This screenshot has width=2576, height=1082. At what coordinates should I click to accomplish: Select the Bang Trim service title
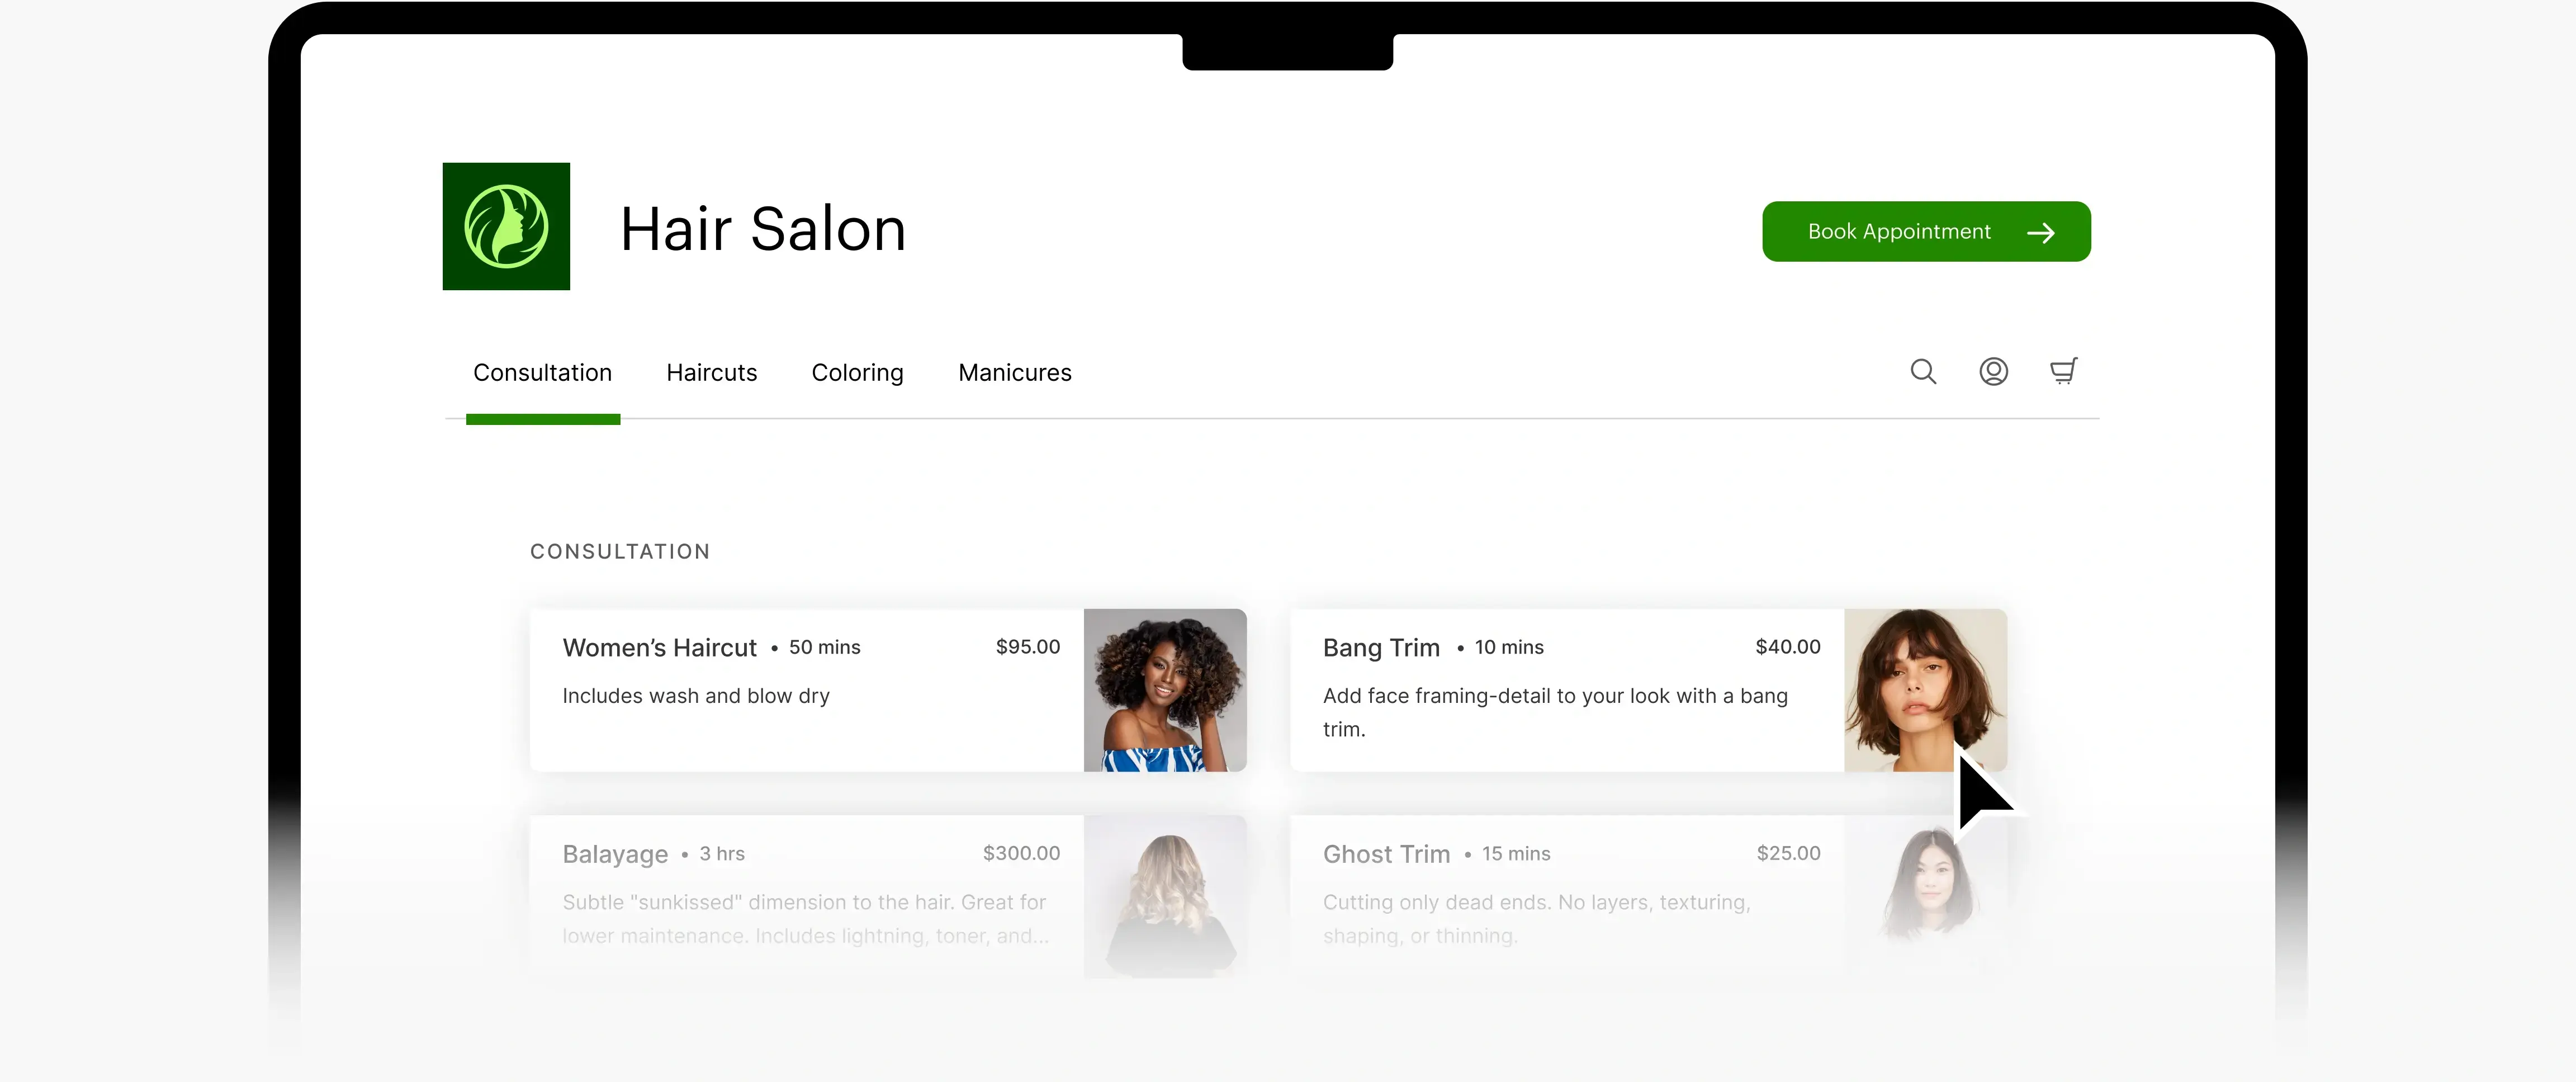click(x=1381, y=648)
